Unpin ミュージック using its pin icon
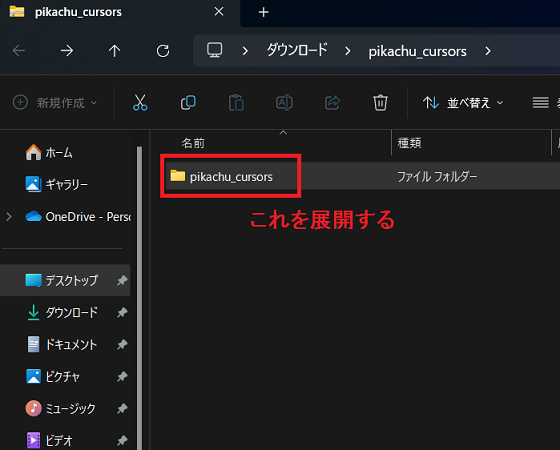This screenshot has height=450, width=560. click(x=122, y=408)
